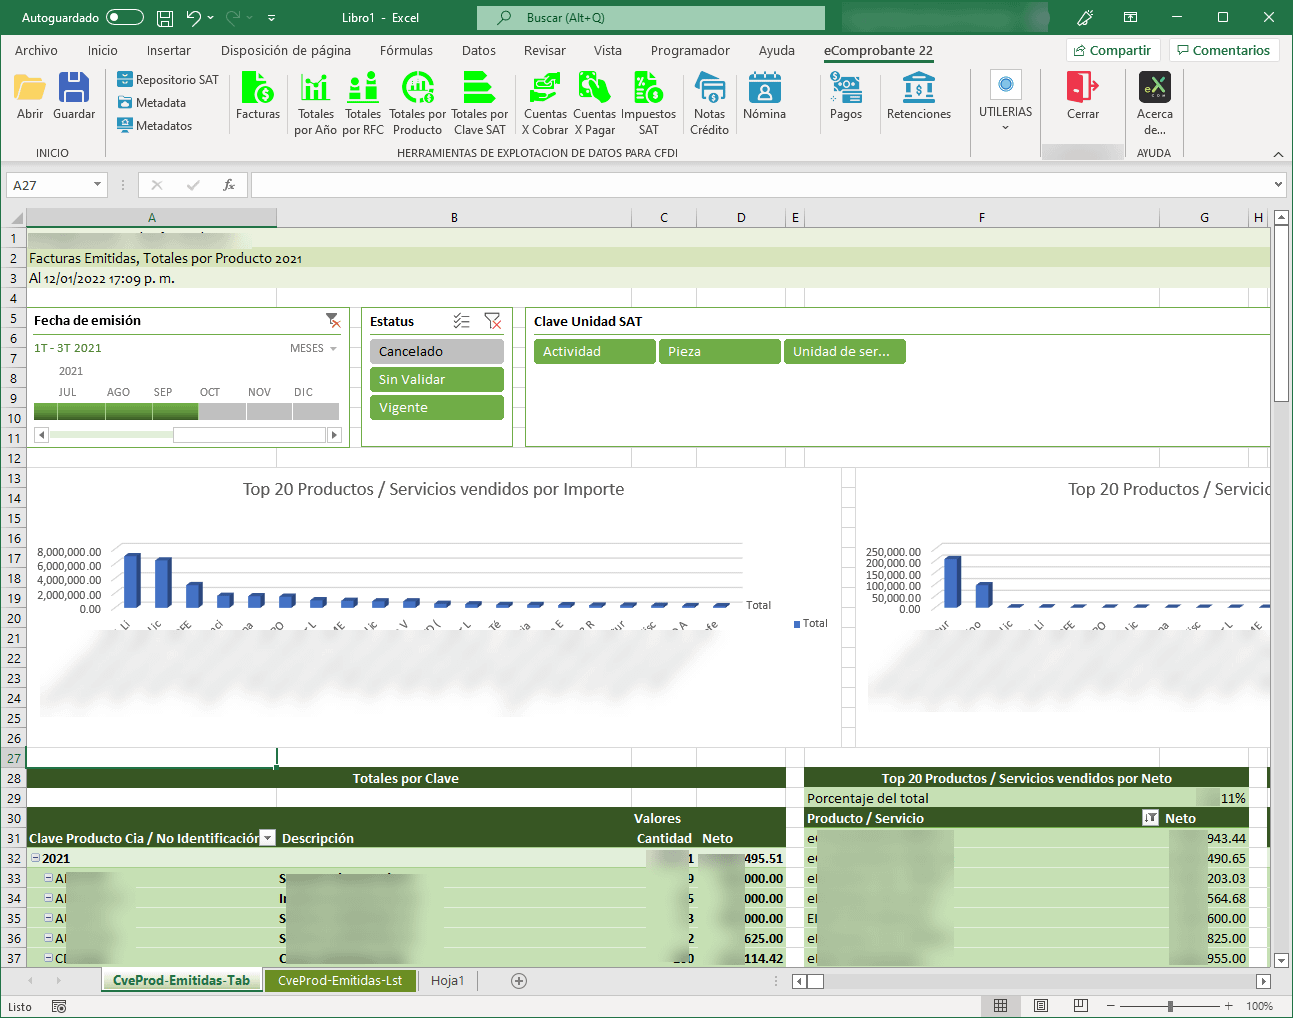Select the CveProd-Emitidas-Lst sheet tab
The image size is (1293, 1018).
(x=340, y=981)
